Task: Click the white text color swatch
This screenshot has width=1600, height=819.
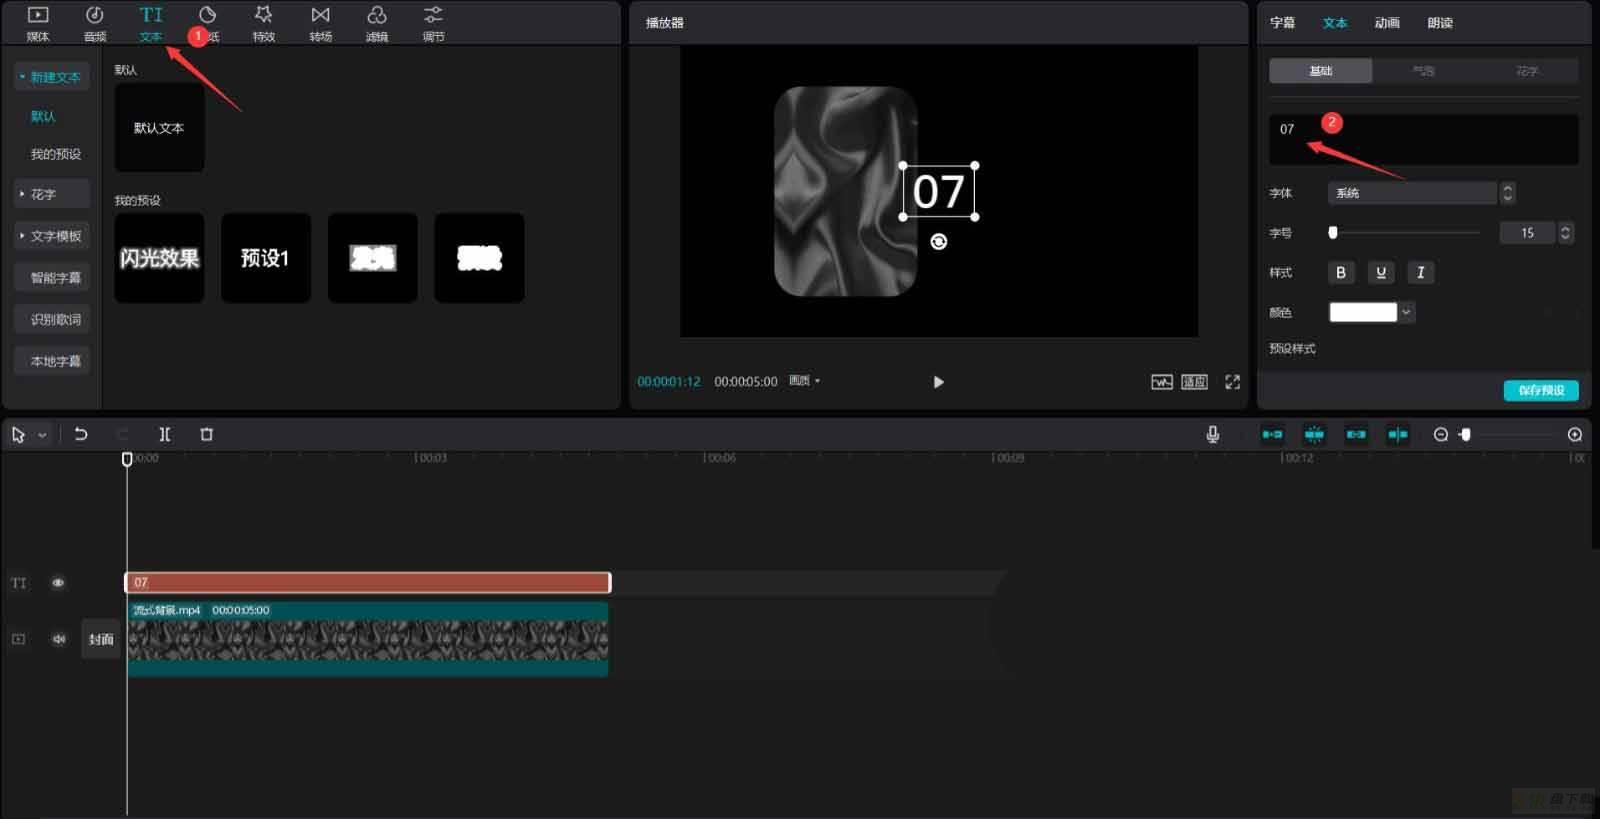Action: (1362, 312)
